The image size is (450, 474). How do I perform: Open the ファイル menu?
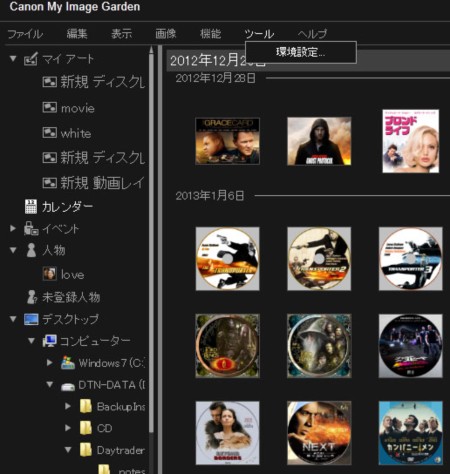tap(25, 34)
